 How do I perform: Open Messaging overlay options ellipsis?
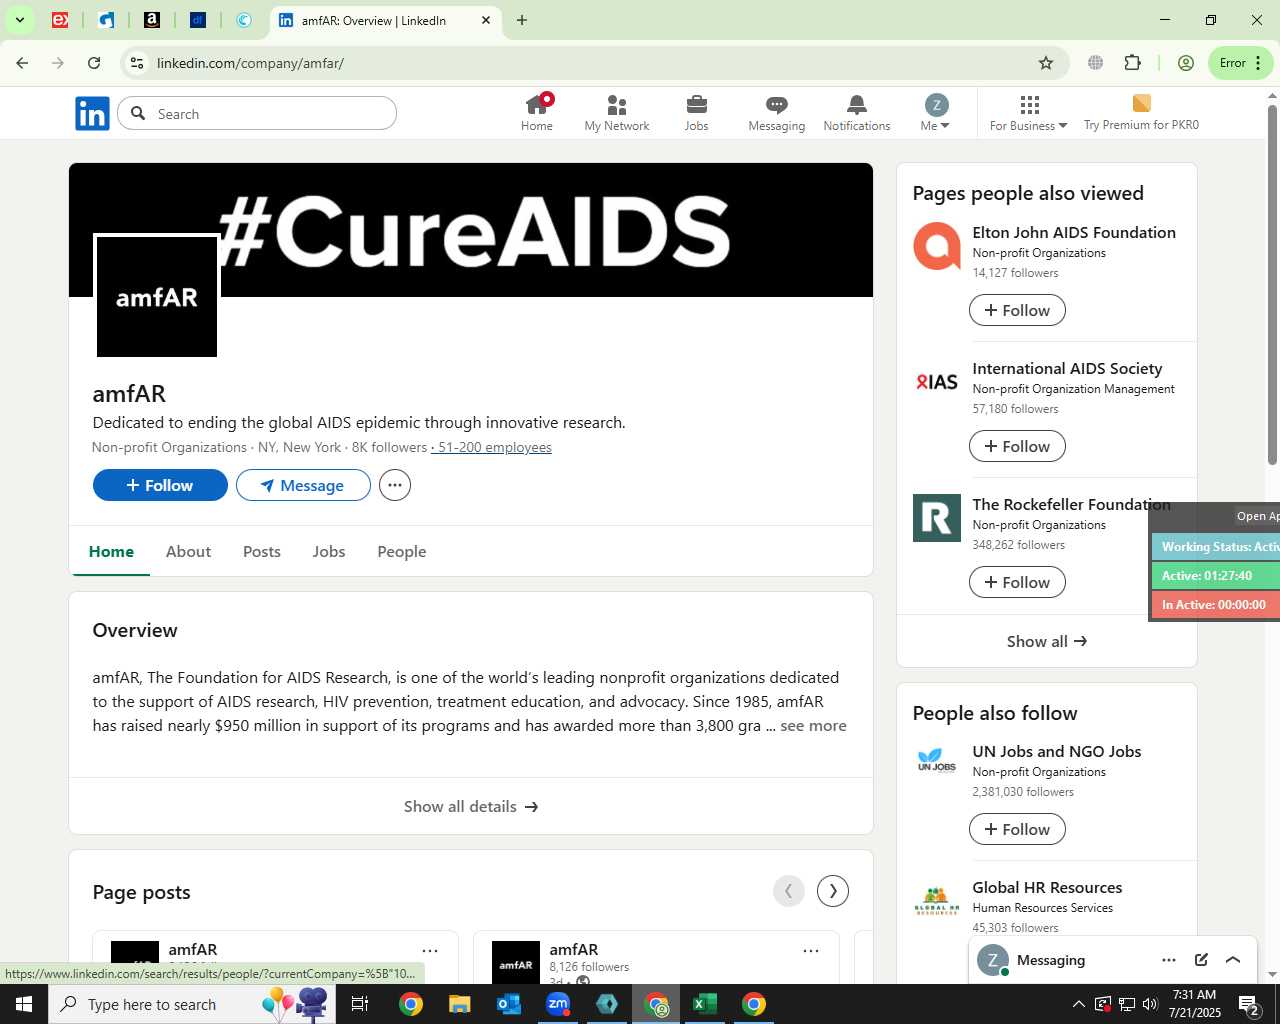point(1169,960)
